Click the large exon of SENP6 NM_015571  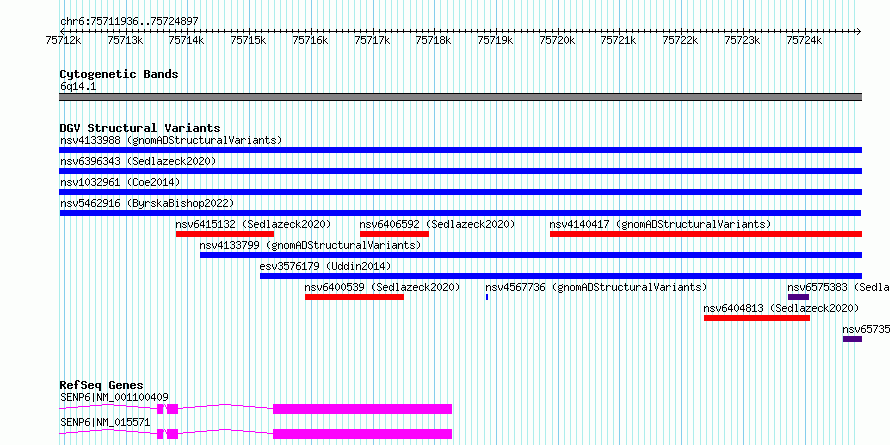tap(363, 434)
